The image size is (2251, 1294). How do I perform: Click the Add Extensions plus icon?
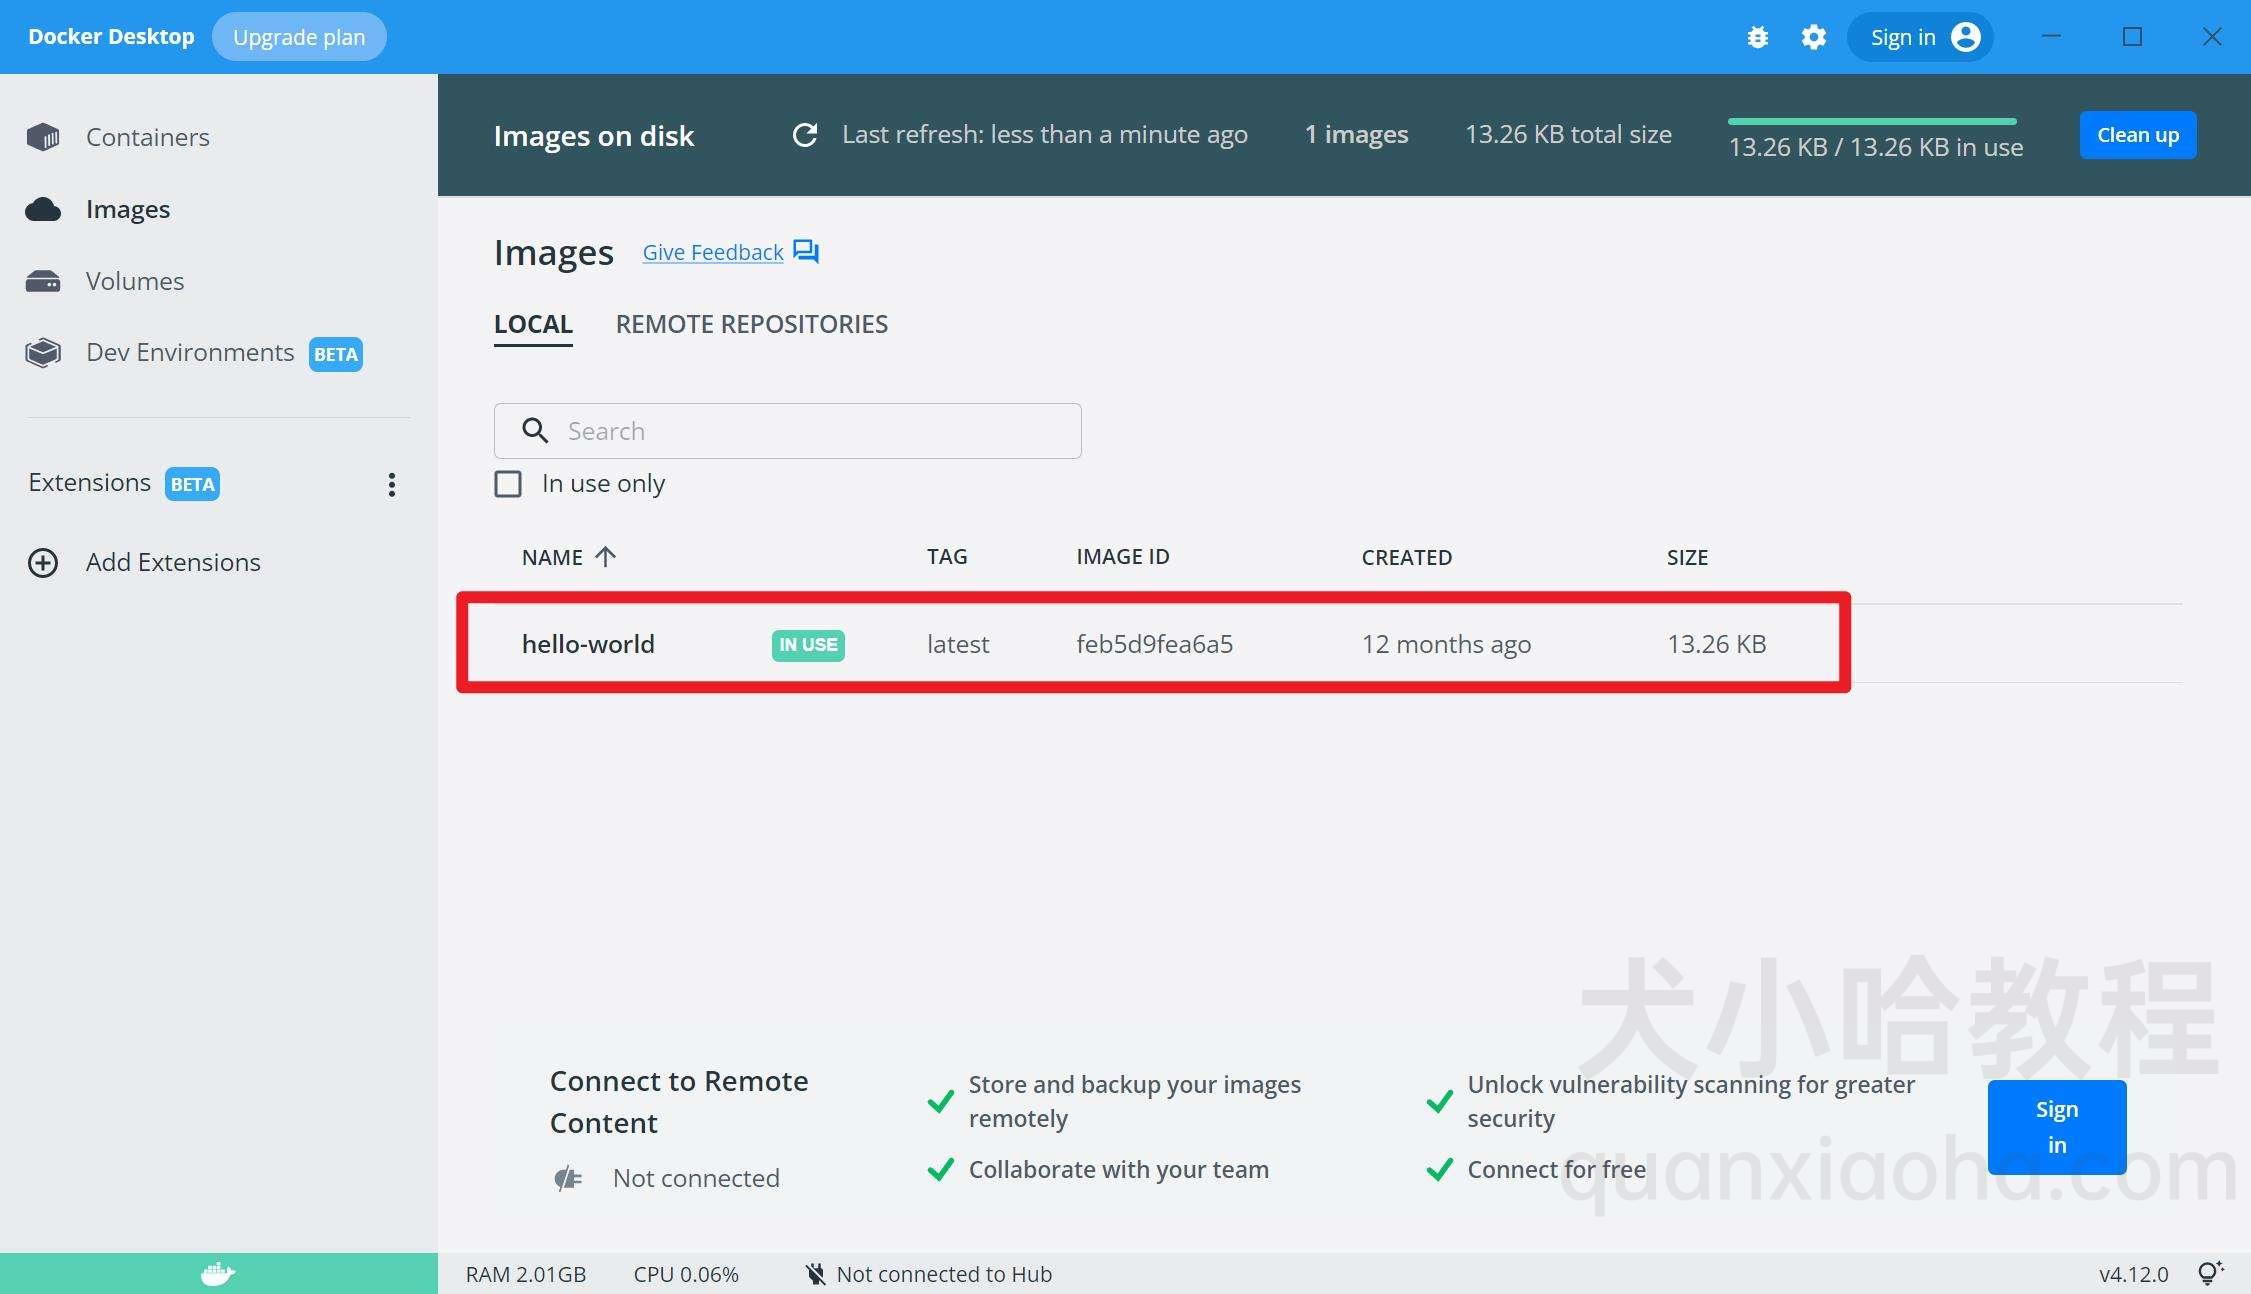pos(42,563)
